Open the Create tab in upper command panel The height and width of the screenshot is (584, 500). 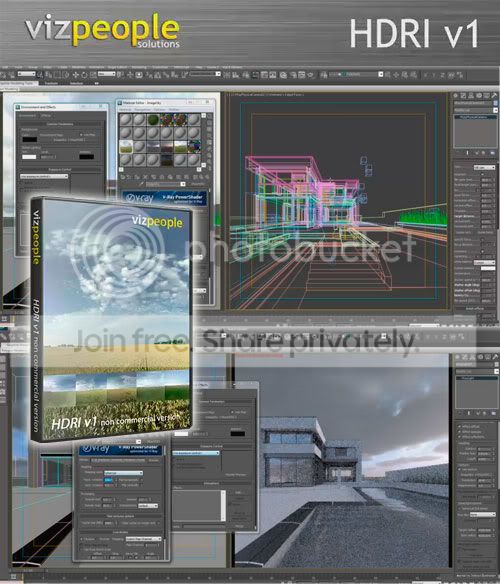click(456, 95)
